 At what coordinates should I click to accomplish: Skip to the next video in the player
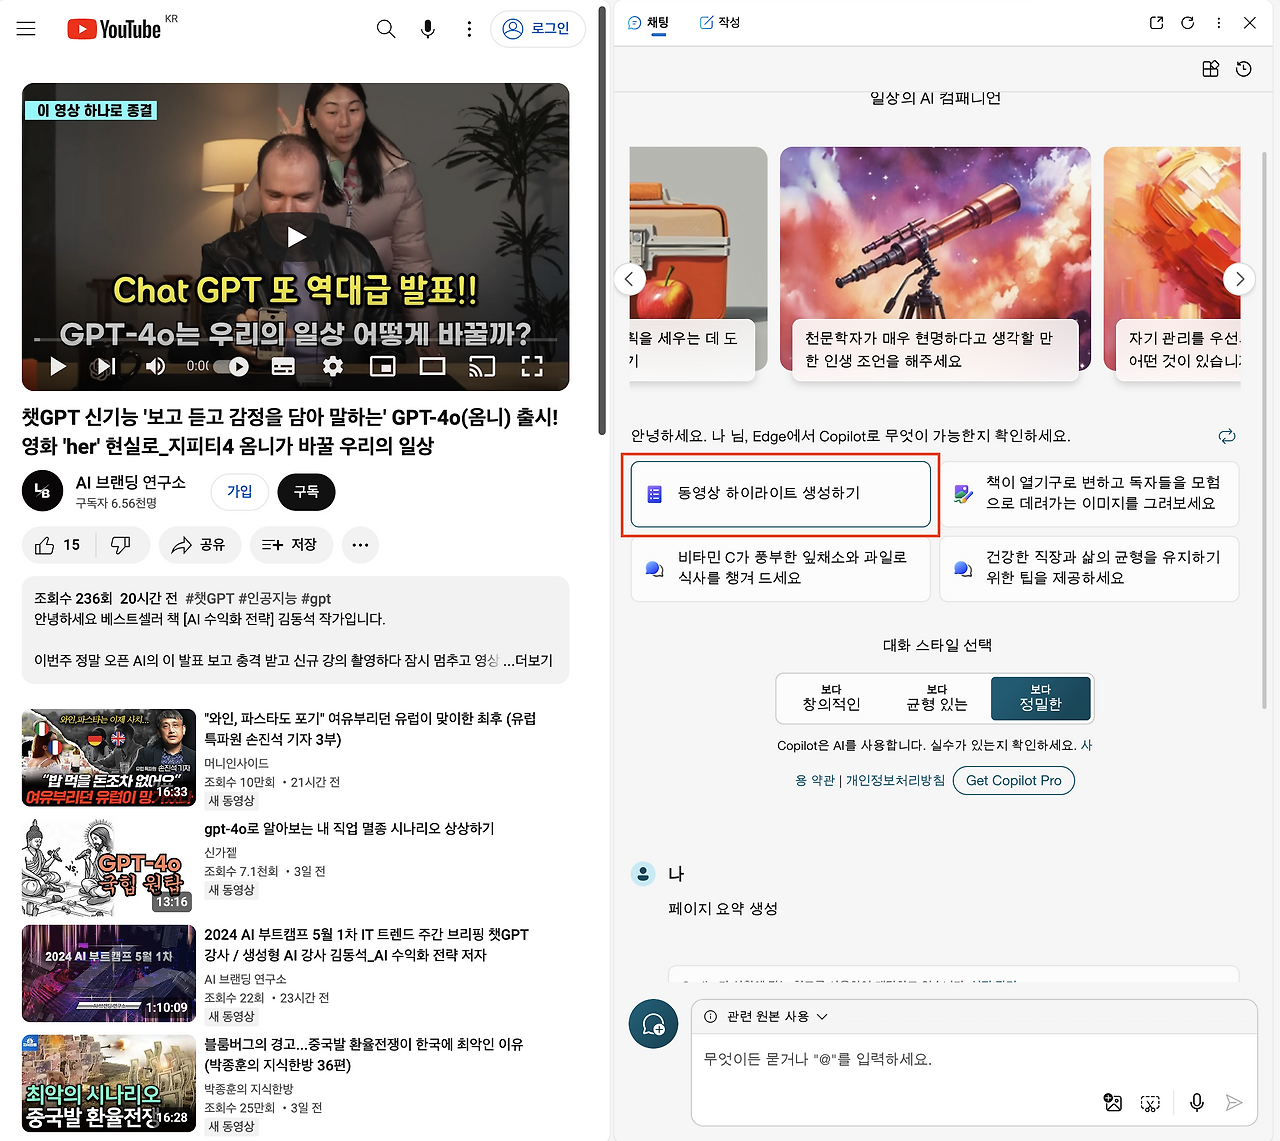pyautogui.click(x=106, y=366)
